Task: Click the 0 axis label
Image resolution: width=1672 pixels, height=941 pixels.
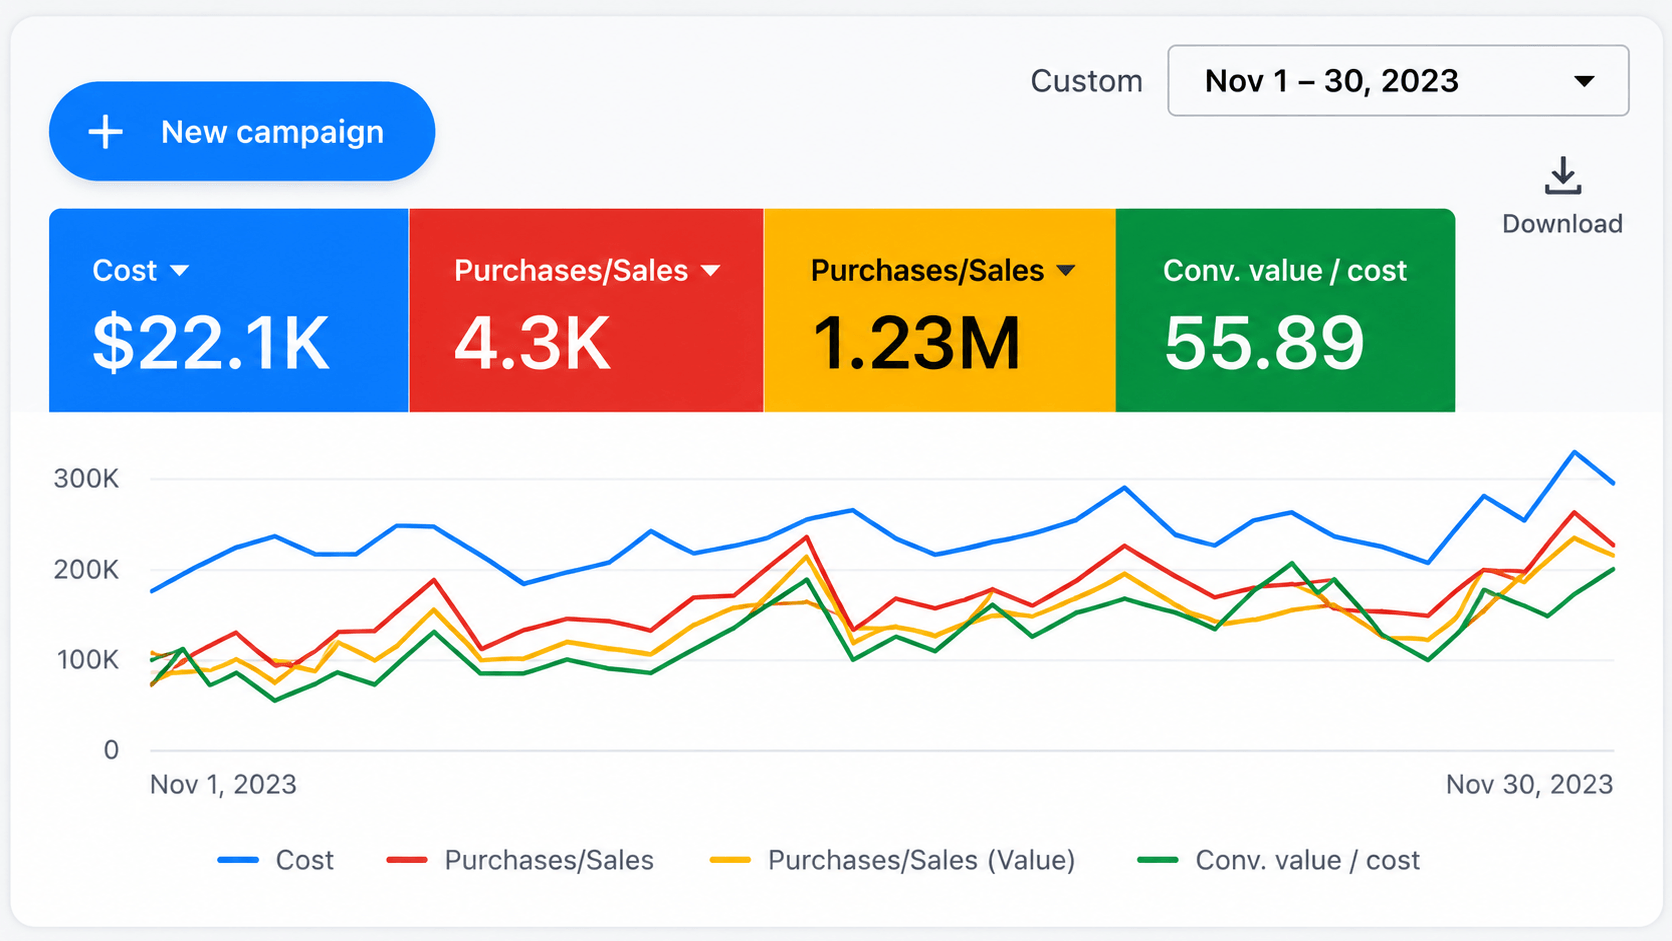Action: 111,750
